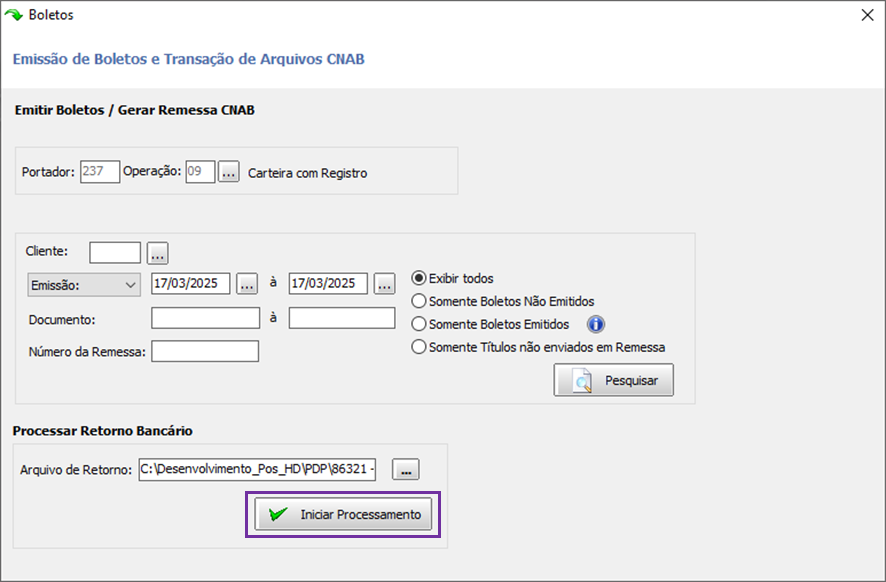The width and height of the screenshot is (886, 582).
Task: Select Somente Boletos Não Emitidos option
Action: coord(419,301)
